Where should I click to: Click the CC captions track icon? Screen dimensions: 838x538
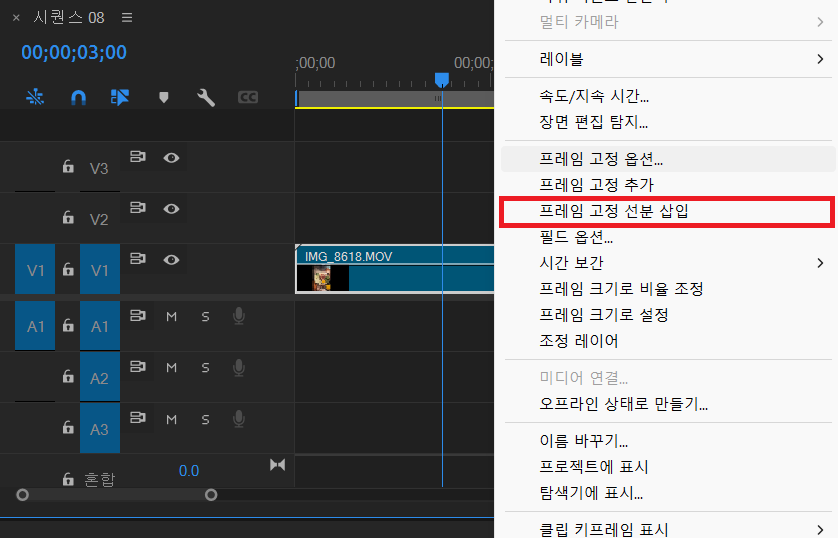tap(247, 97)
